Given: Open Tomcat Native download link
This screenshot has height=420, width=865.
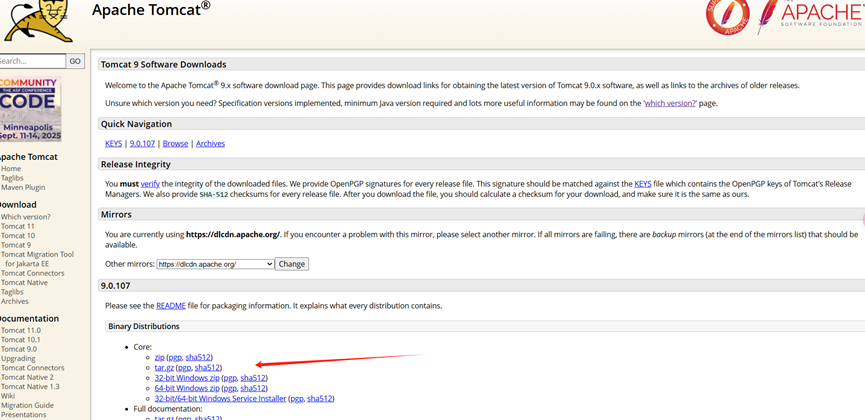Looking at the screenshot, I should 24,283.
